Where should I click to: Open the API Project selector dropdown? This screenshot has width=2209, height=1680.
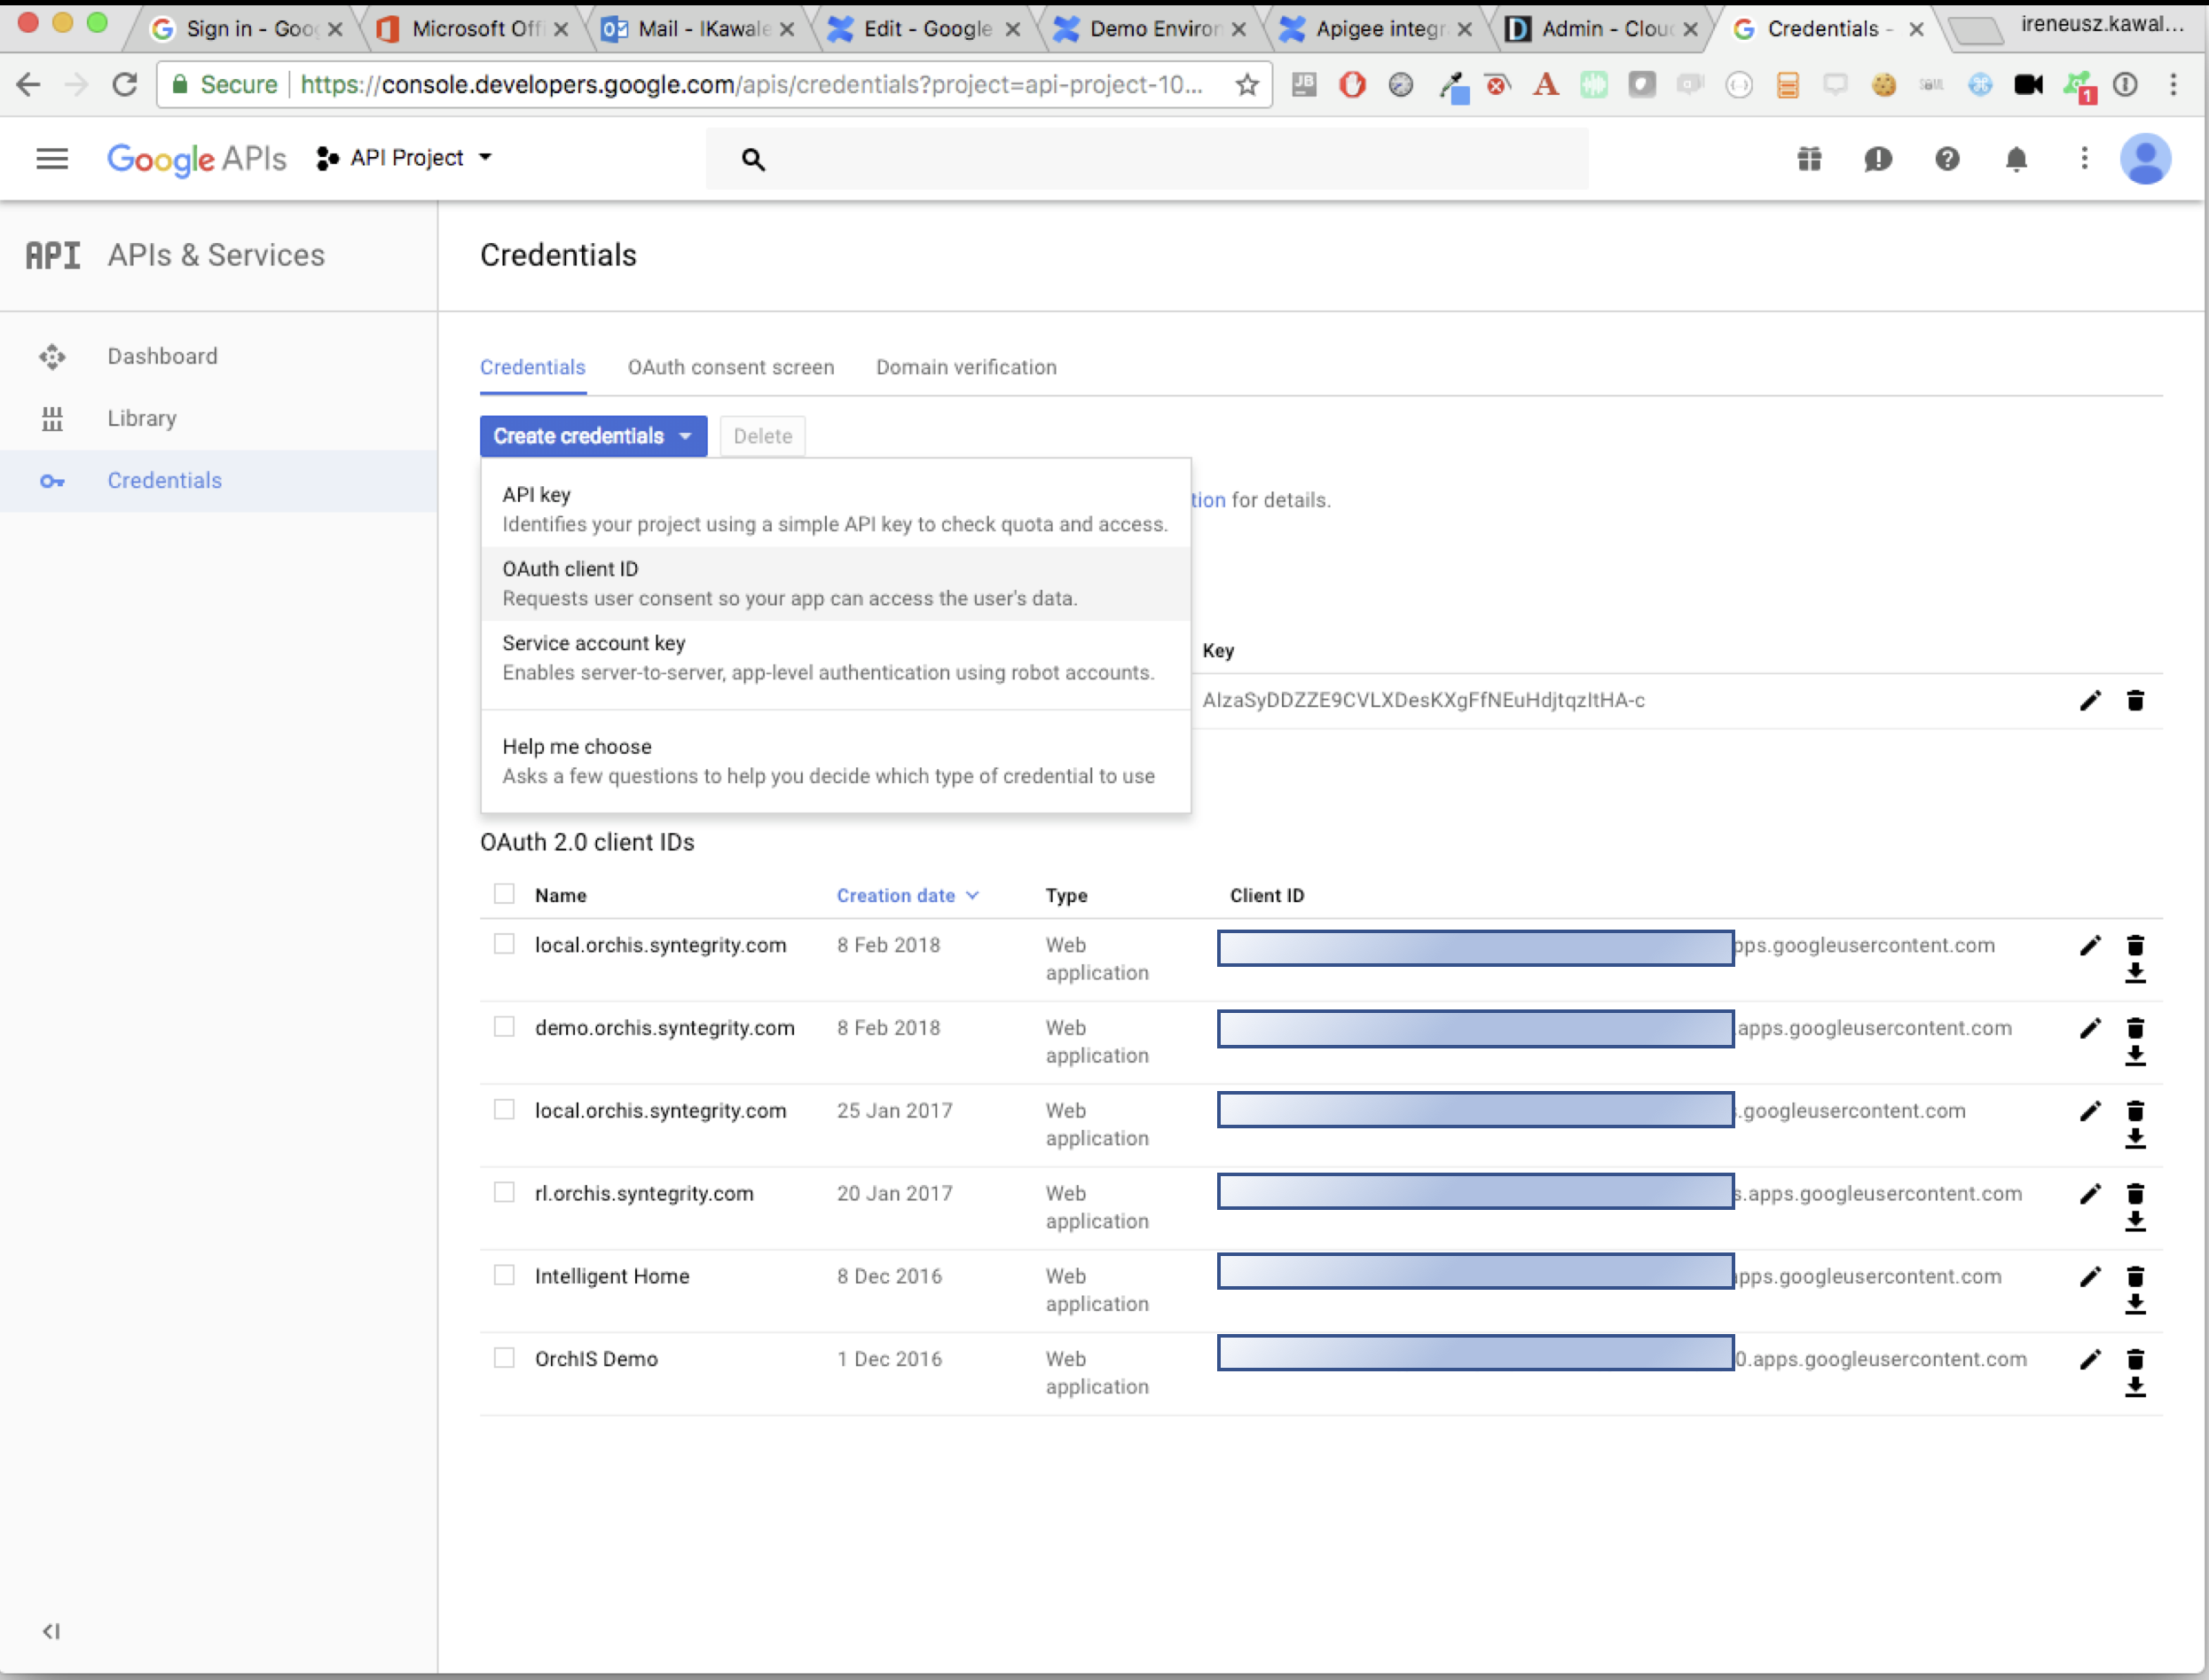coord(405,158)
